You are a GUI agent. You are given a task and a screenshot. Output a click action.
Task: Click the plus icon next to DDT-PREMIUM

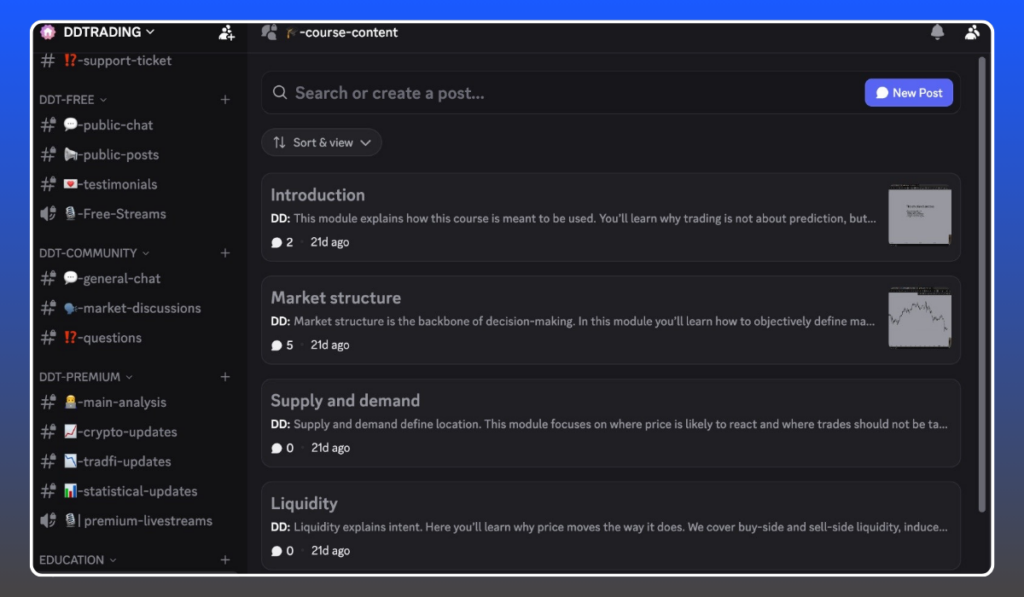pyautogui.click(x=225, y=377)
